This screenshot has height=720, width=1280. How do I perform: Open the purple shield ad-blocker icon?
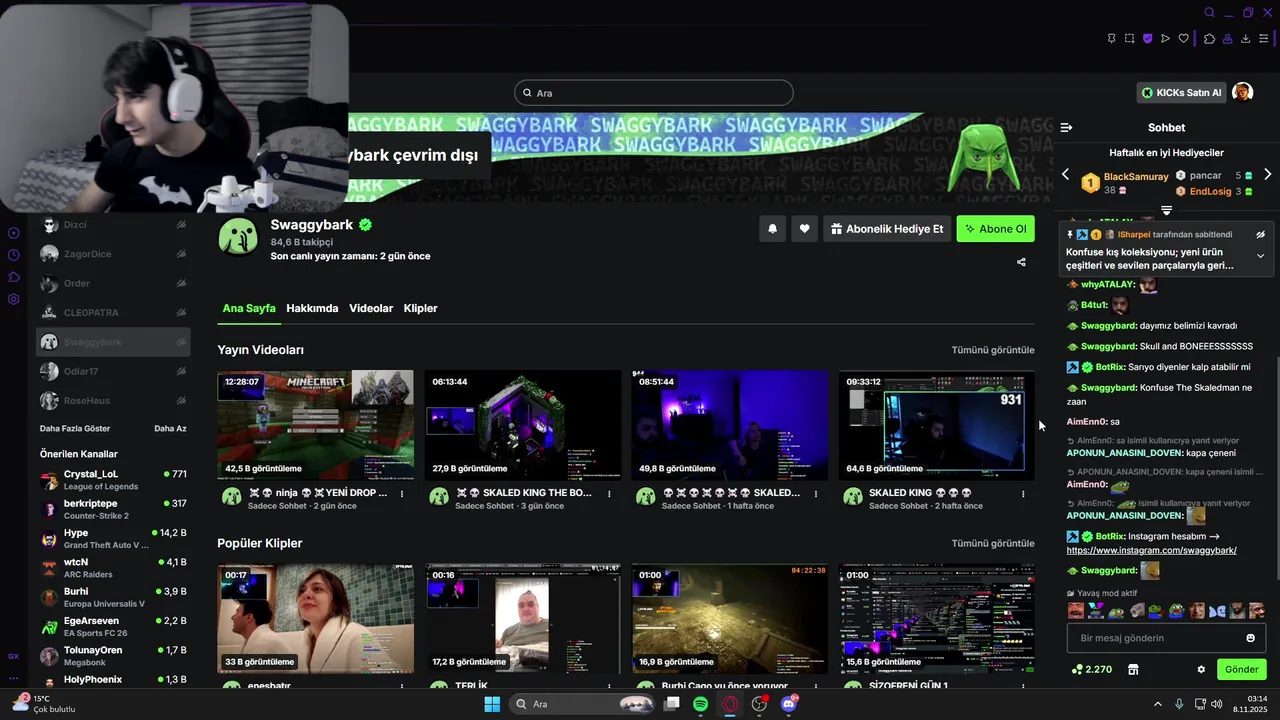pyautogui.click(x=1147, y=39)
